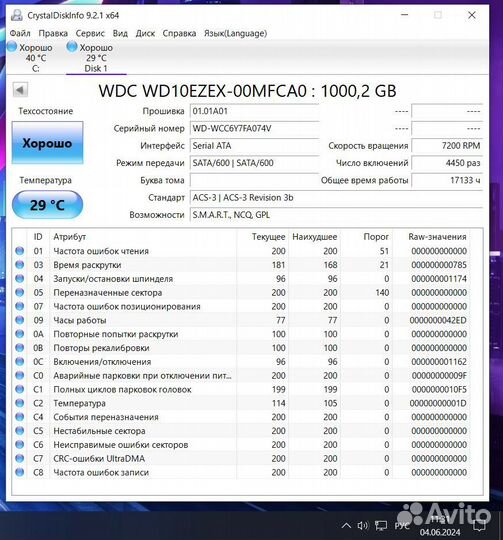
Task: Click the Хорошо health status button
Action: click(48, 143)
